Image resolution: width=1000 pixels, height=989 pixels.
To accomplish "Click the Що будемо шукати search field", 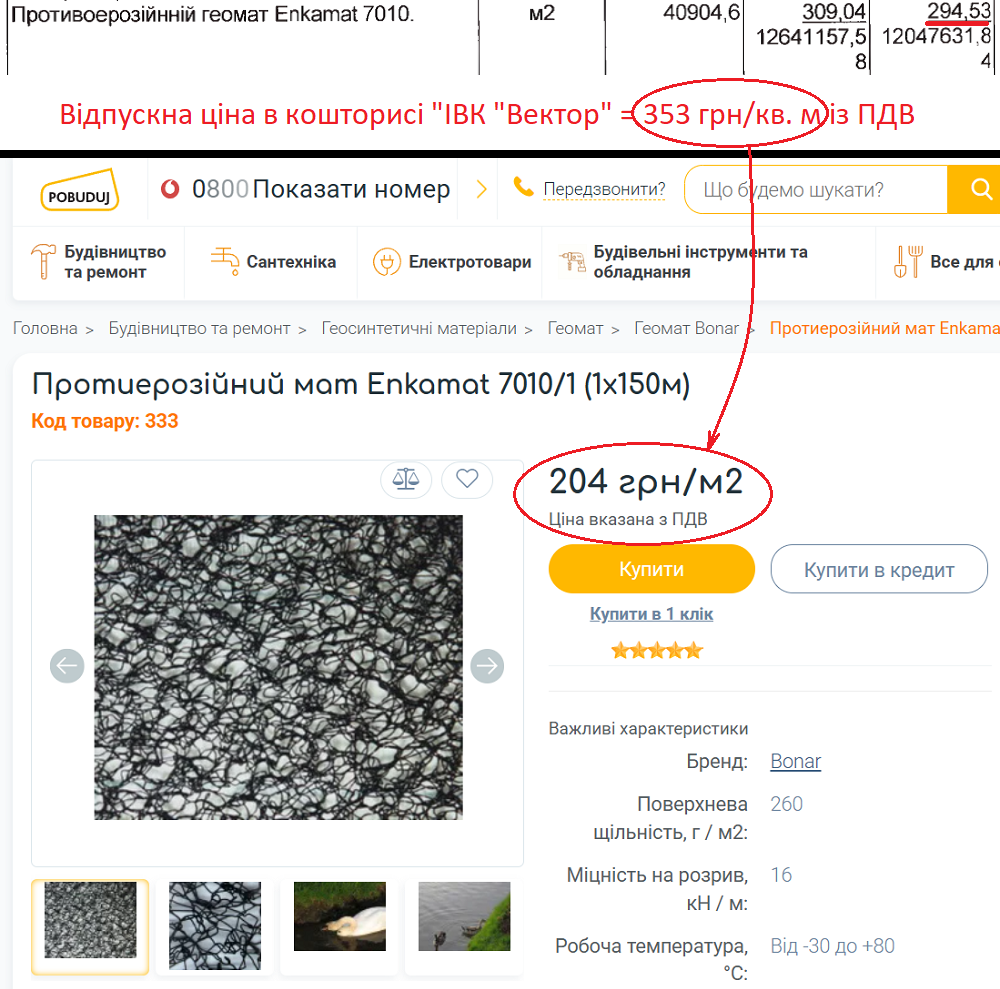I will coord(816,189).
